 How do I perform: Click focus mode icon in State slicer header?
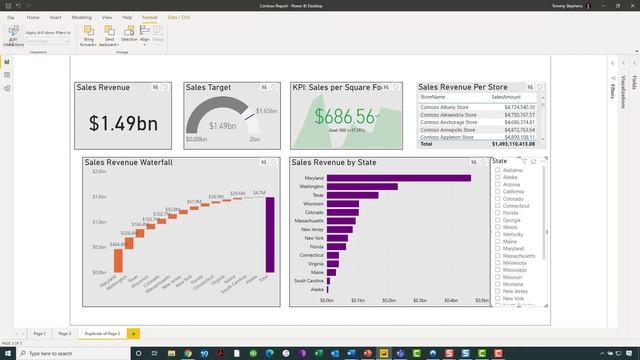tap(533, 162)
